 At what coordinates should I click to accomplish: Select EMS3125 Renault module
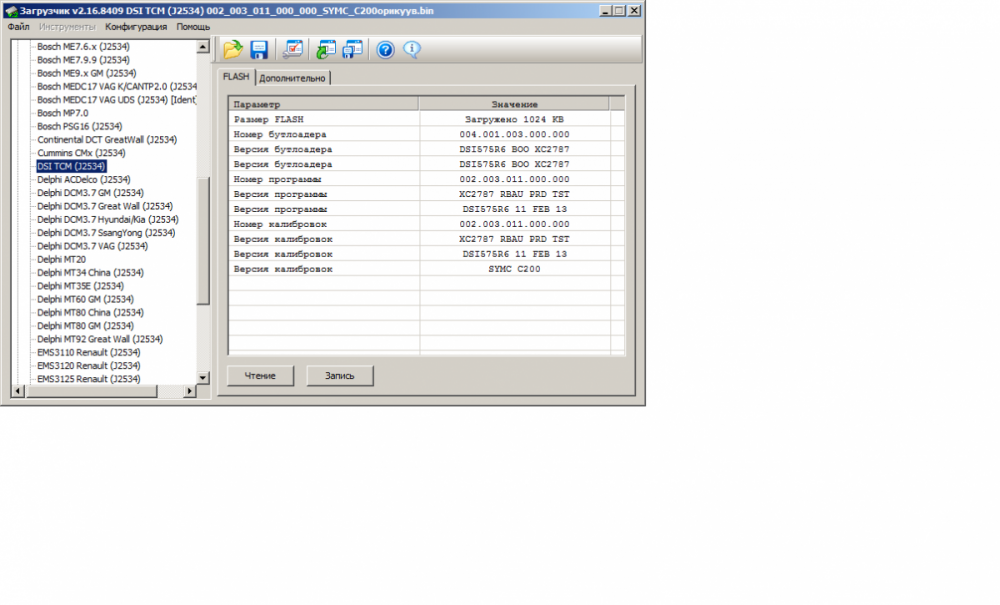pyautogui.click(x=89, y=379)
